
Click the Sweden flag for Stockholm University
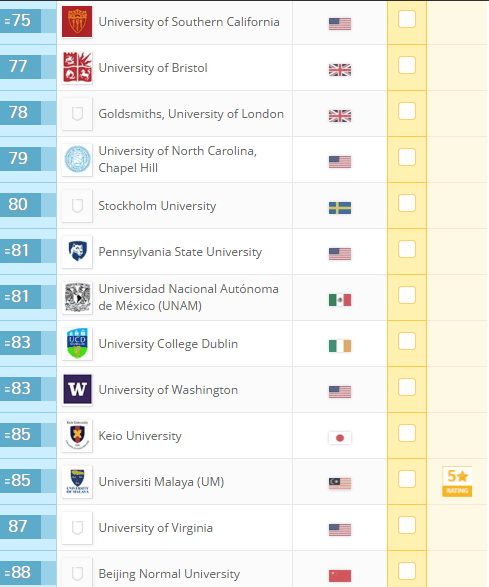pyautogui.click(x=340, y=208)
